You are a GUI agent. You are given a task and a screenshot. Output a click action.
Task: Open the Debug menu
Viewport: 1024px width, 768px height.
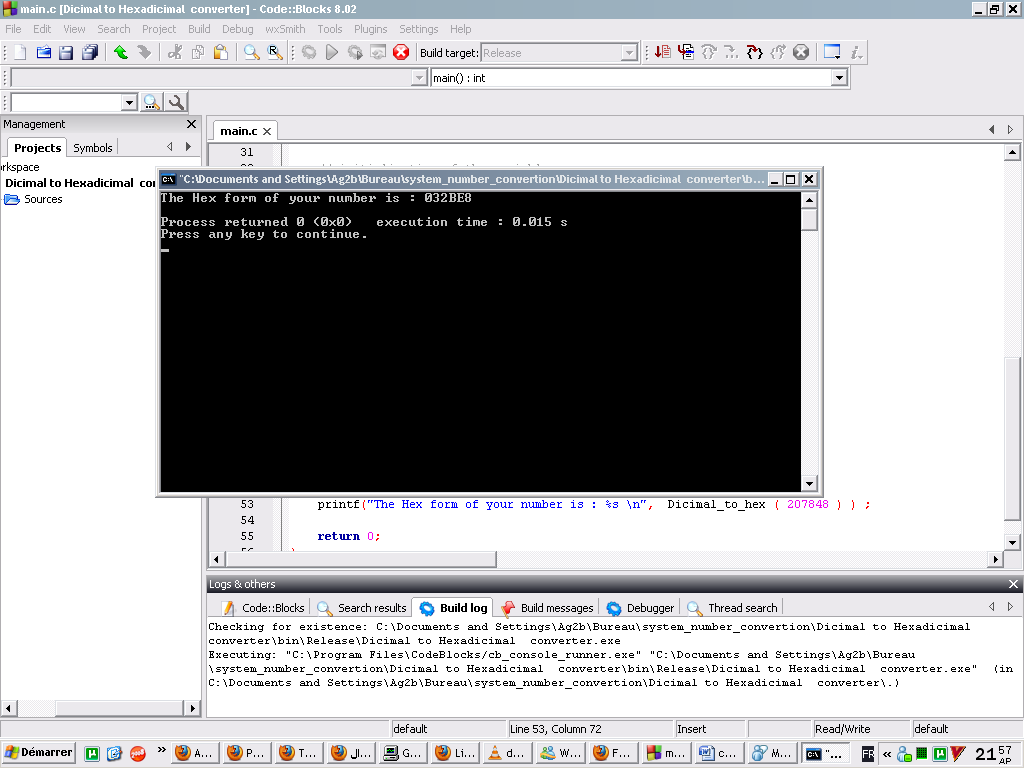click(237, 29)
